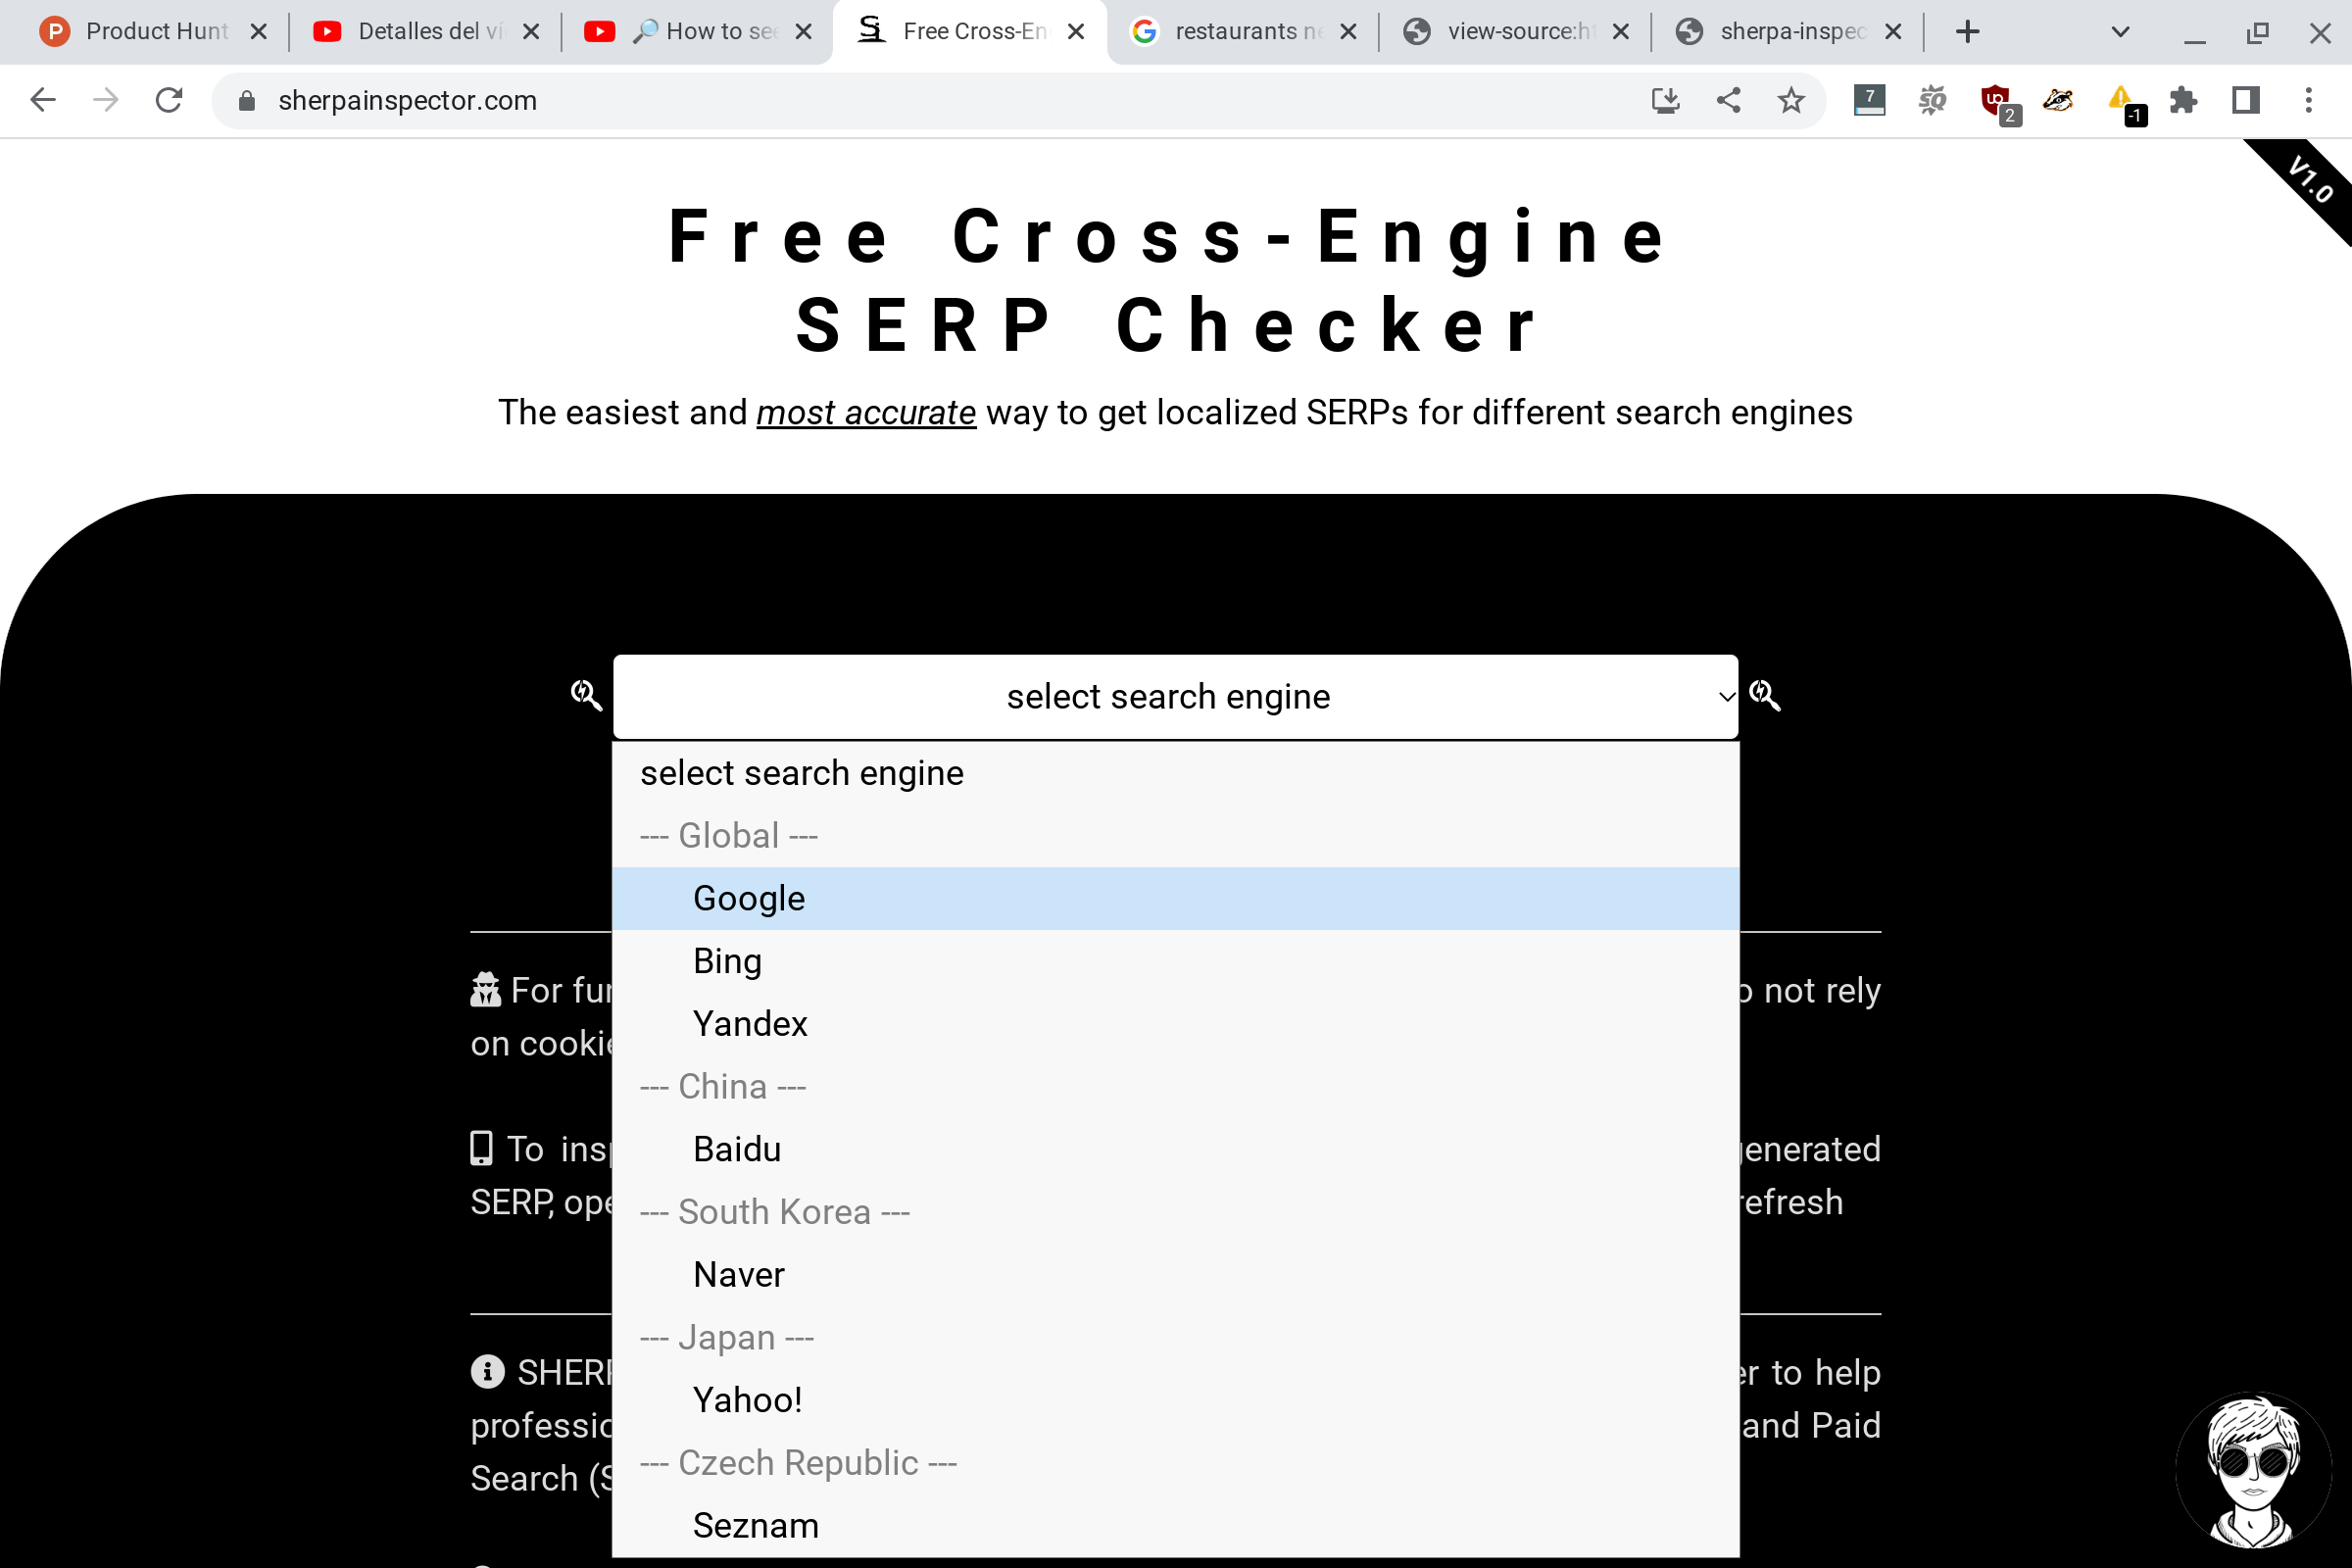Screen dimensions: 2352x1568
Task: Go forward with the browser arrow
Action: 106,100
